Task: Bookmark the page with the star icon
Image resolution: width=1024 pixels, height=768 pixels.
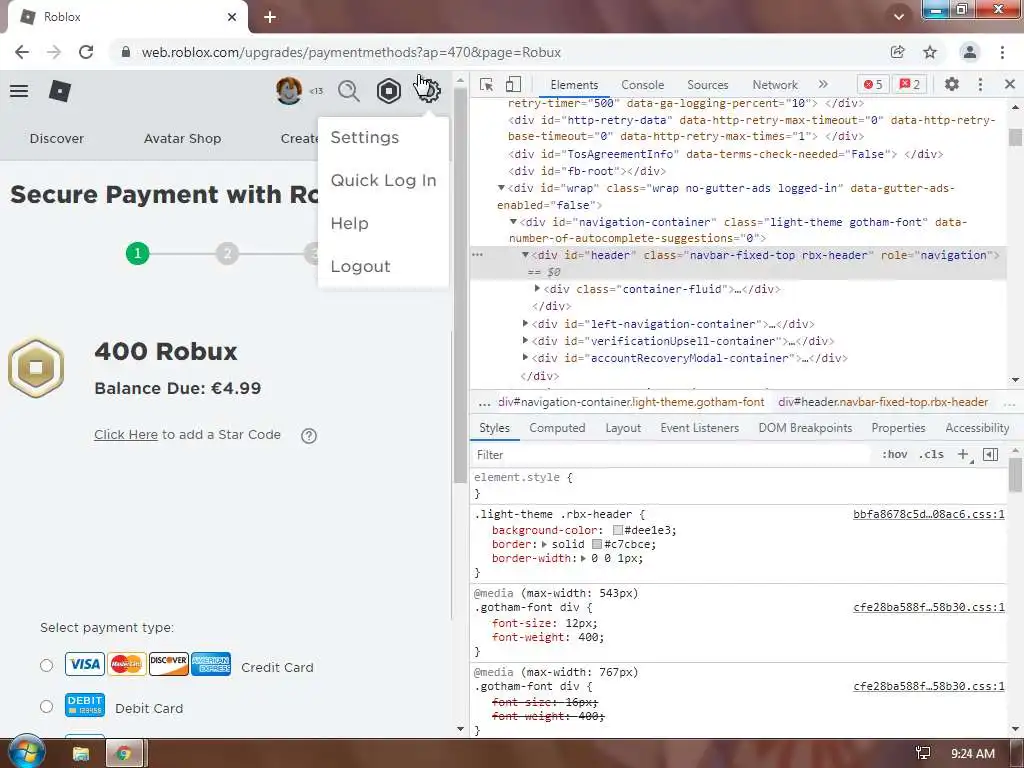Action: [x=930, y=52]
